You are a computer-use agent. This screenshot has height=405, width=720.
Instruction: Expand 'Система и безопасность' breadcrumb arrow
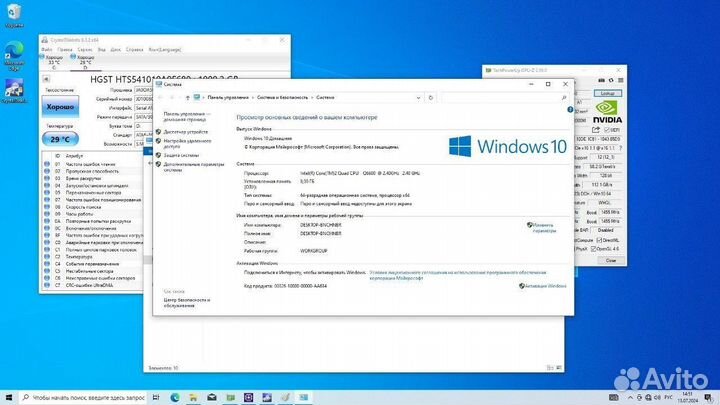tap(311, 98)
